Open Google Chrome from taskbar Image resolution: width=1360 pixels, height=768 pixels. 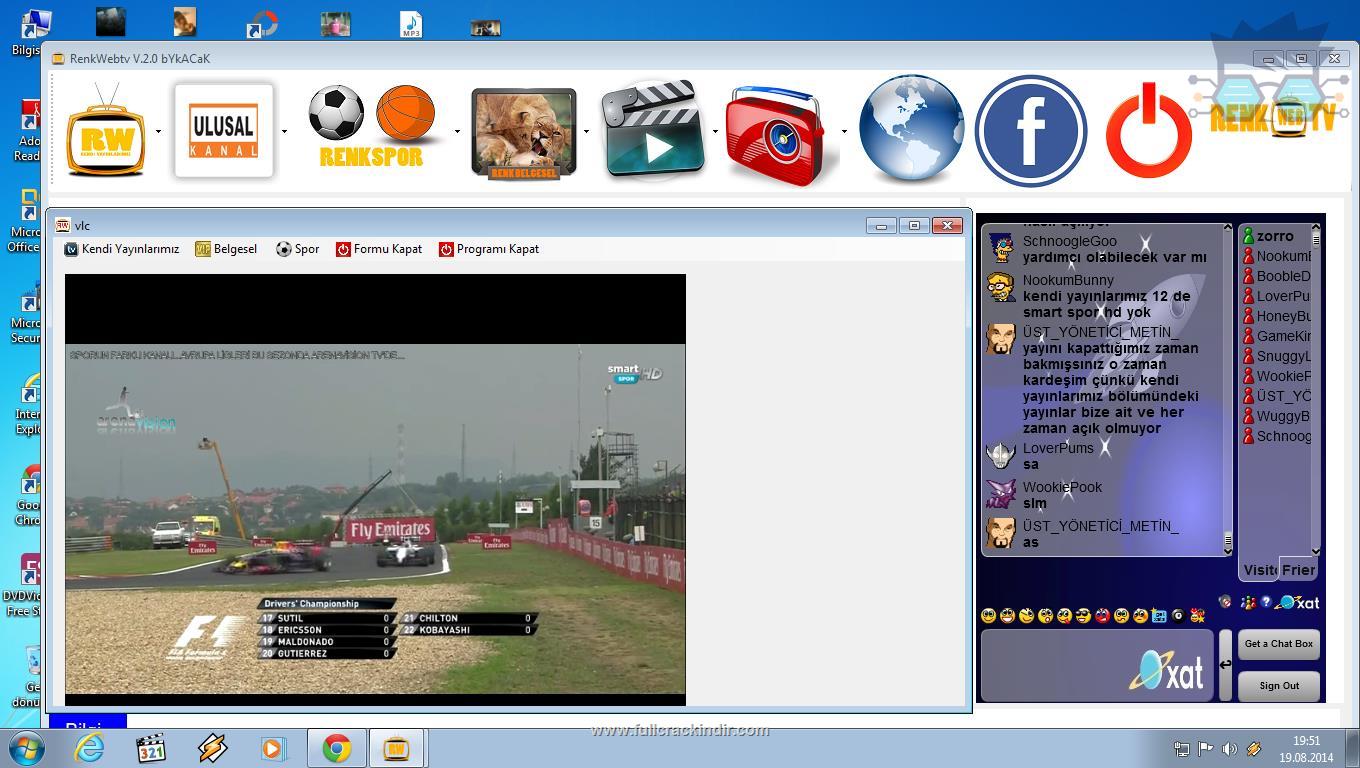click(337, 748)
